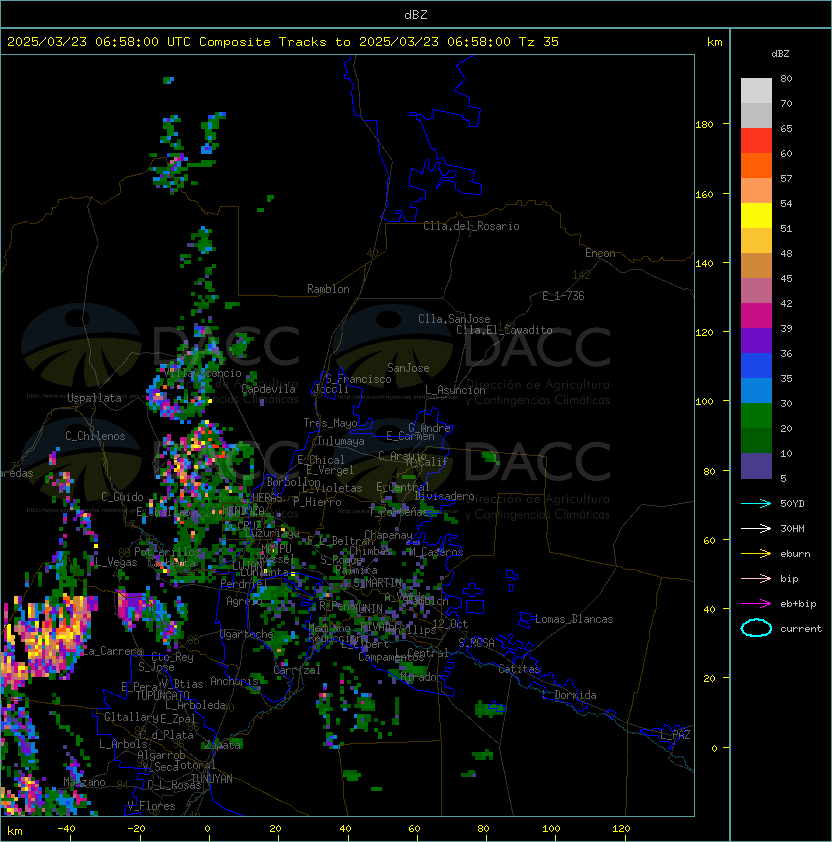Viewport: 832px width, 842px height.
Task: Click the 30HM legend label
Action: (x=792, y=528)
